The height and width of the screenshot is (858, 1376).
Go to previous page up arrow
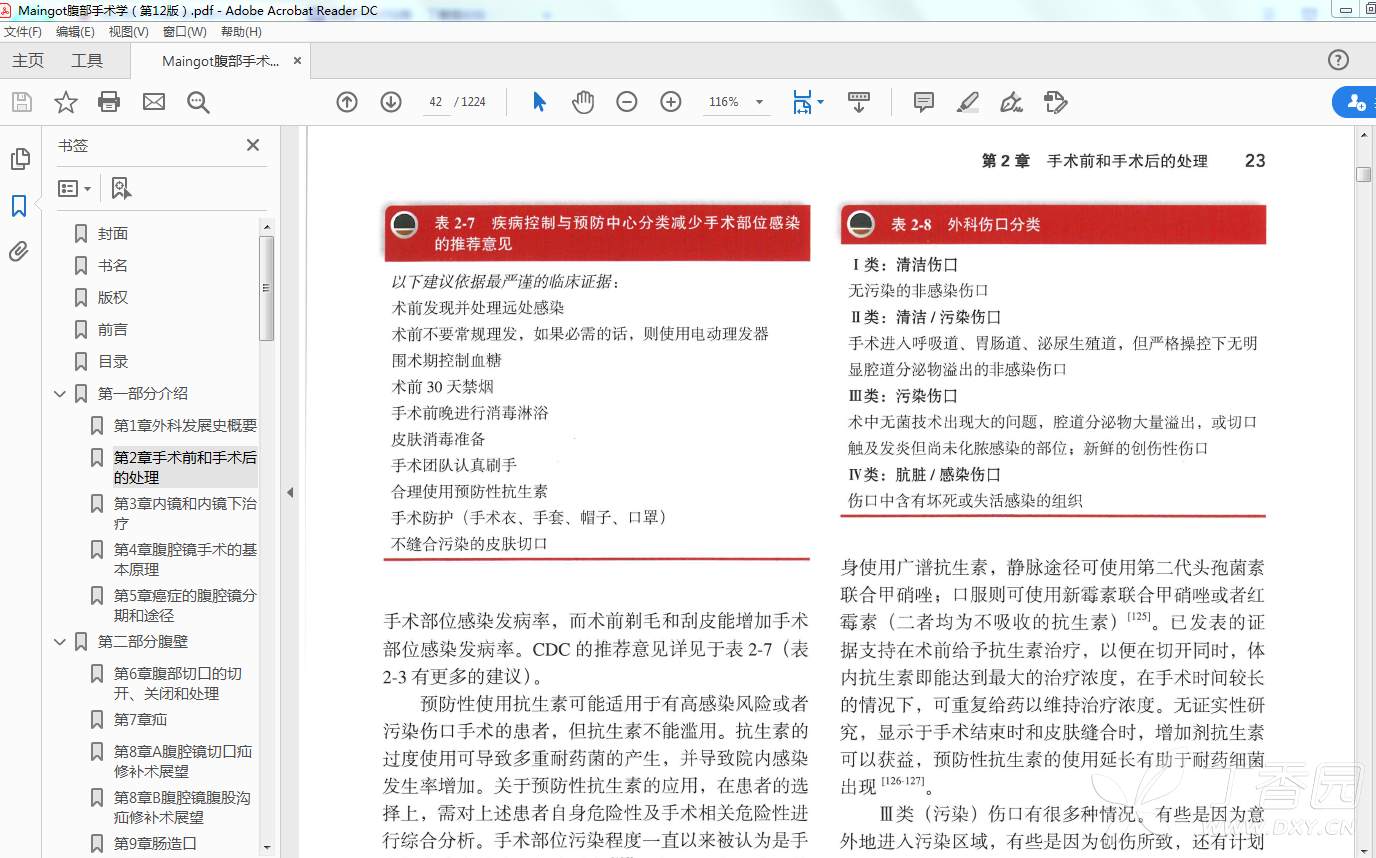coord(347,102)
